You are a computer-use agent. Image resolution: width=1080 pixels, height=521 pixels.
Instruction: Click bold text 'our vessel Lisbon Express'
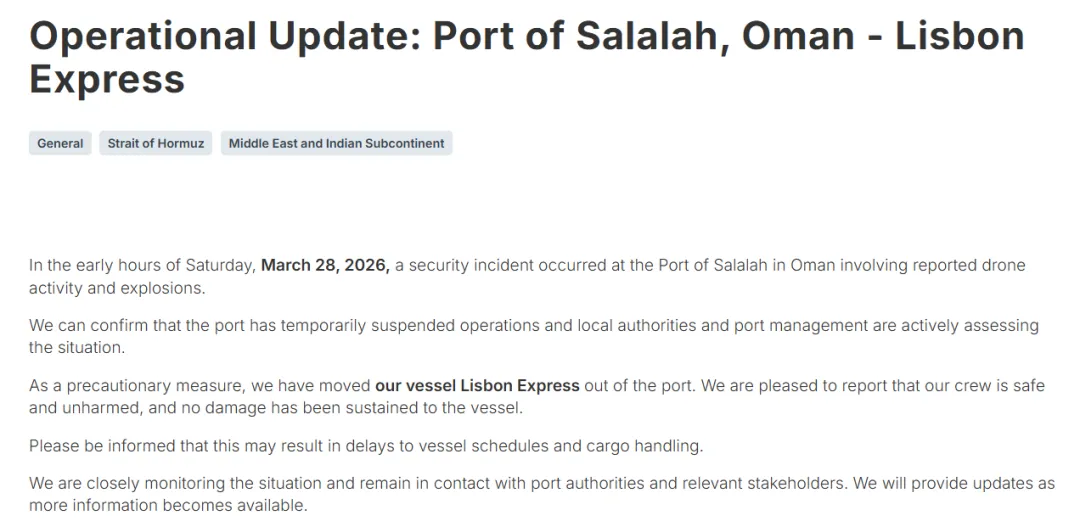coord(477,385)
